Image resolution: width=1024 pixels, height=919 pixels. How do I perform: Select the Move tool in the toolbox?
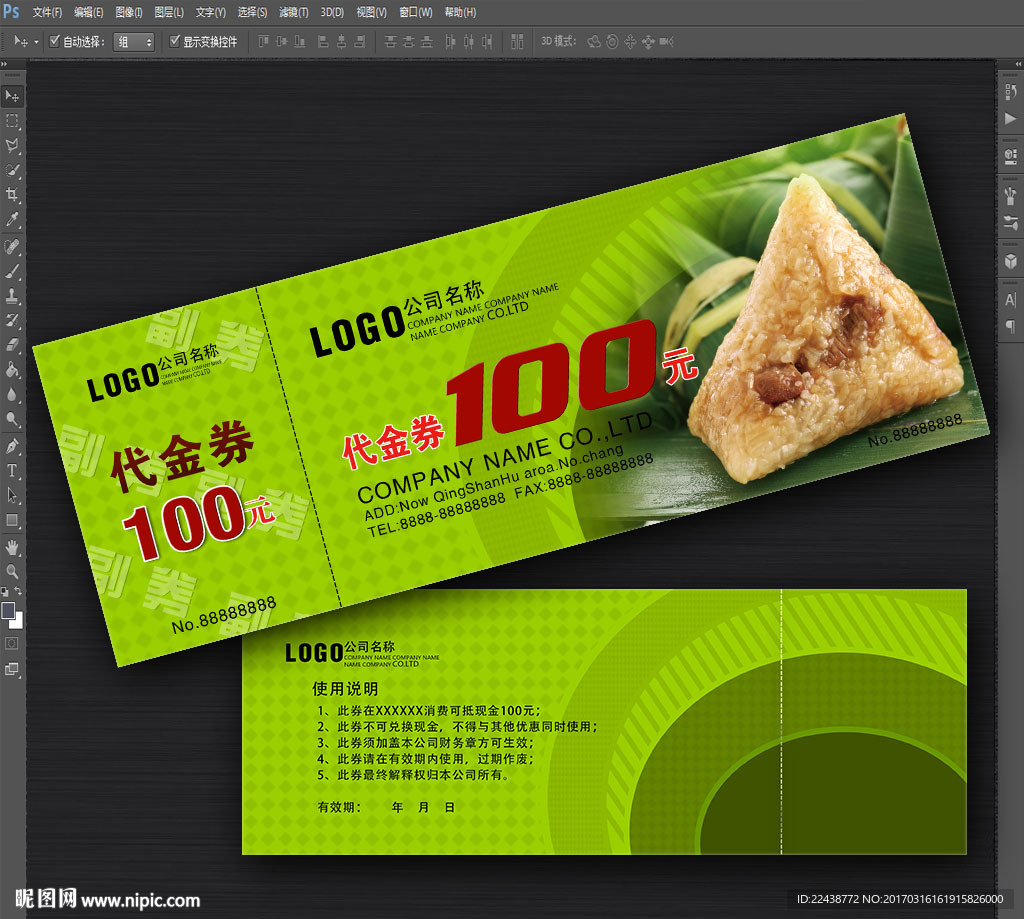click(12, 97)
